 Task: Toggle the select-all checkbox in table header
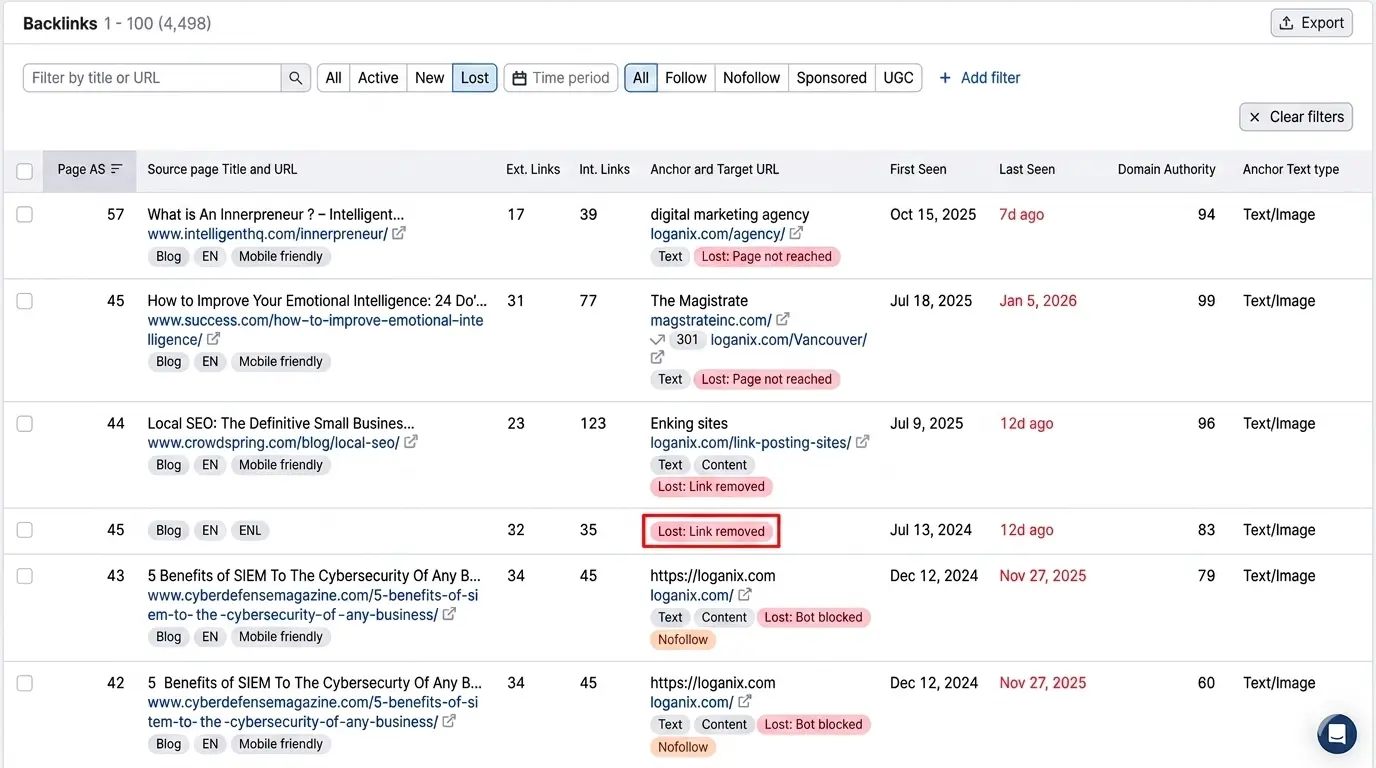(25, 171)
